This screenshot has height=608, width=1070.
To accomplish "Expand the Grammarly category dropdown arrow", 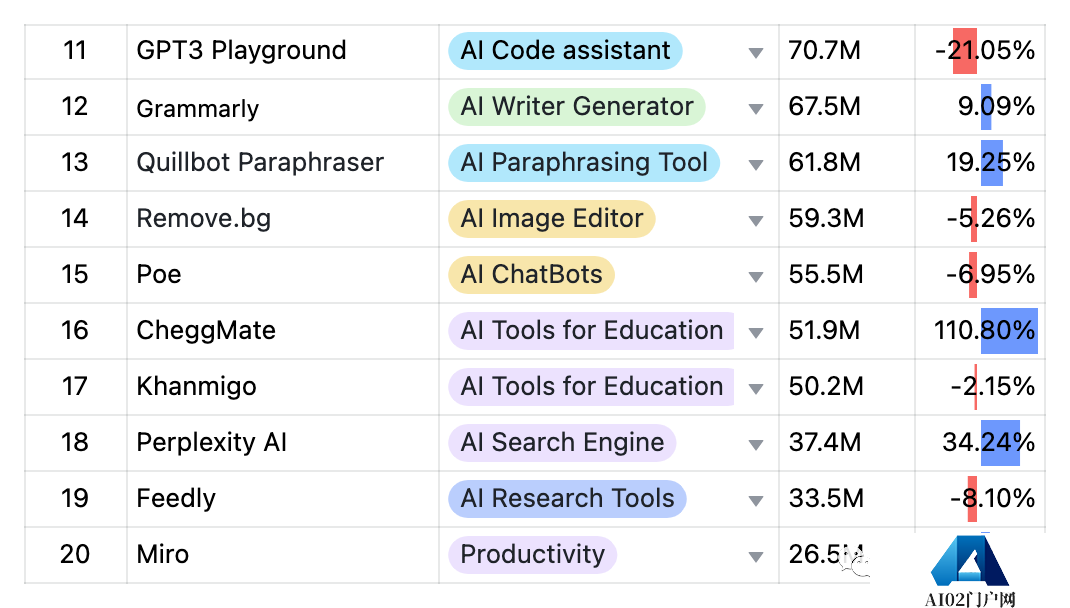I will 756,108.
